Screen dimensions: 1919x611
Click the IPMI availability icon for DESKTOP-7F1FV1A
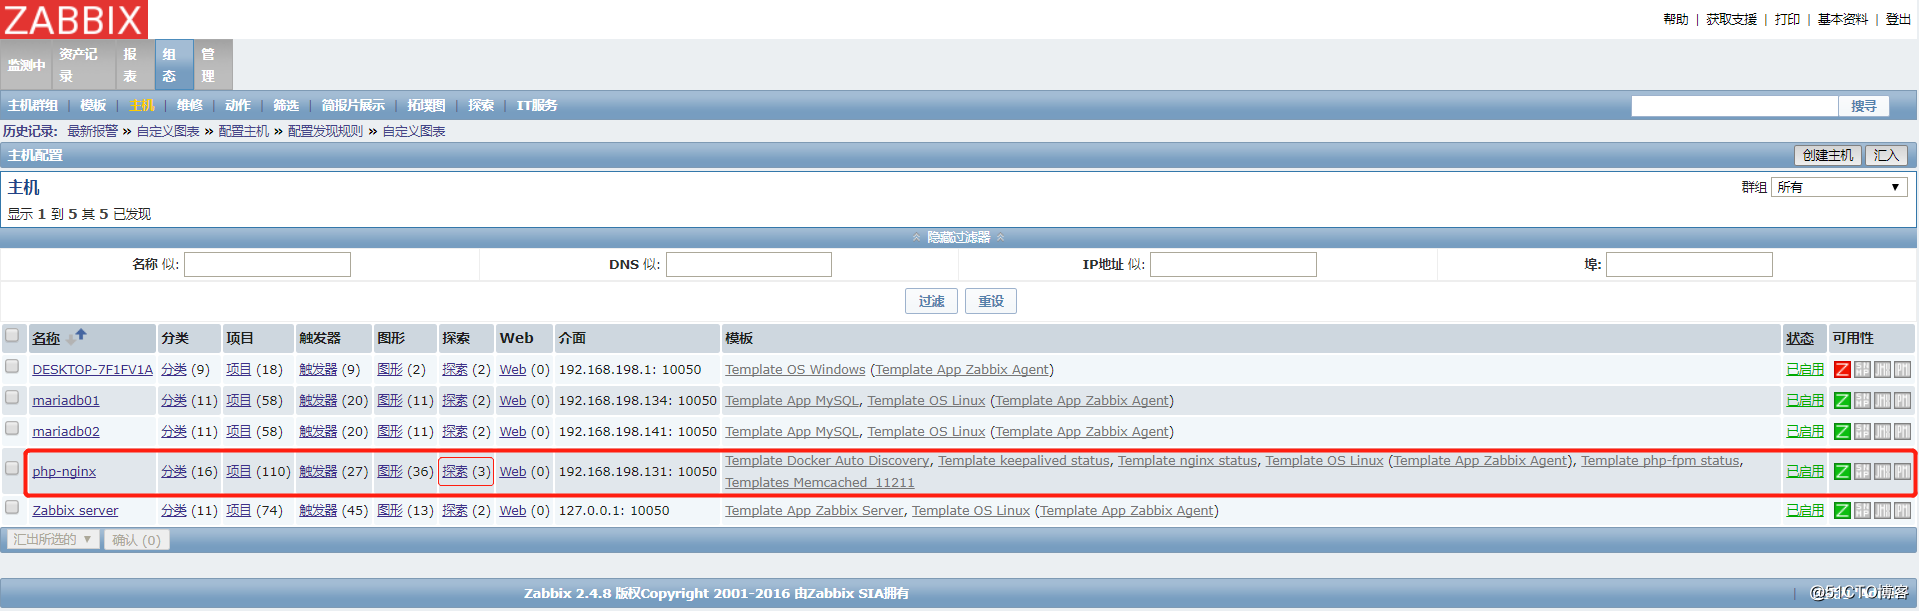click(1902, 370)
